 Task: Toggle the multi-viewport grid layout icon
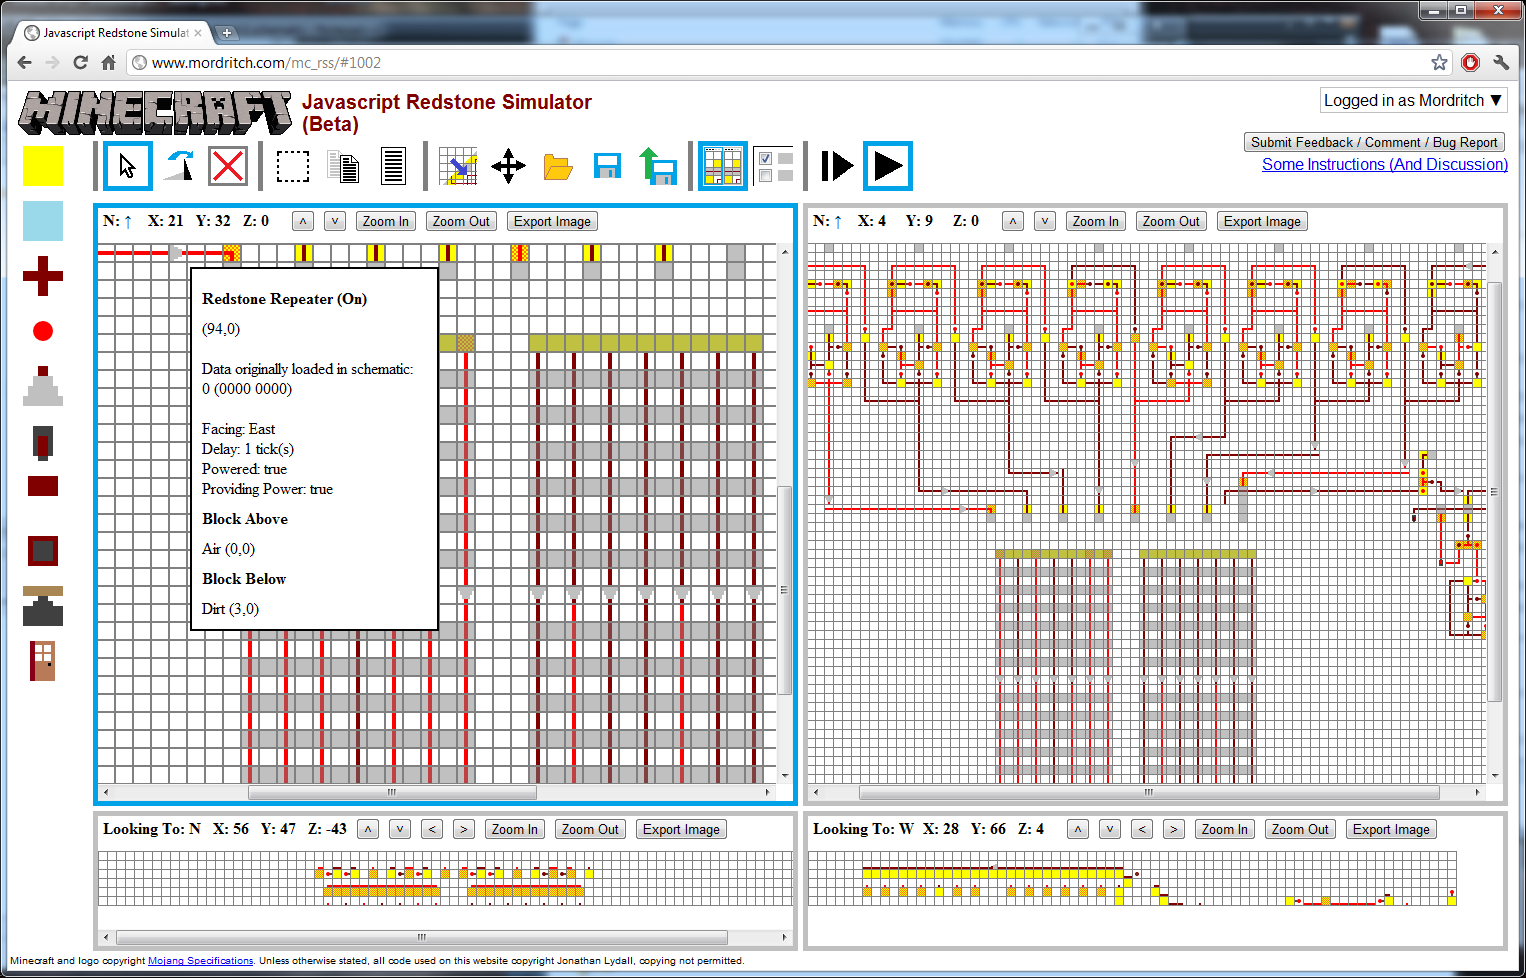pyautogui.click(x=723, y=166)
